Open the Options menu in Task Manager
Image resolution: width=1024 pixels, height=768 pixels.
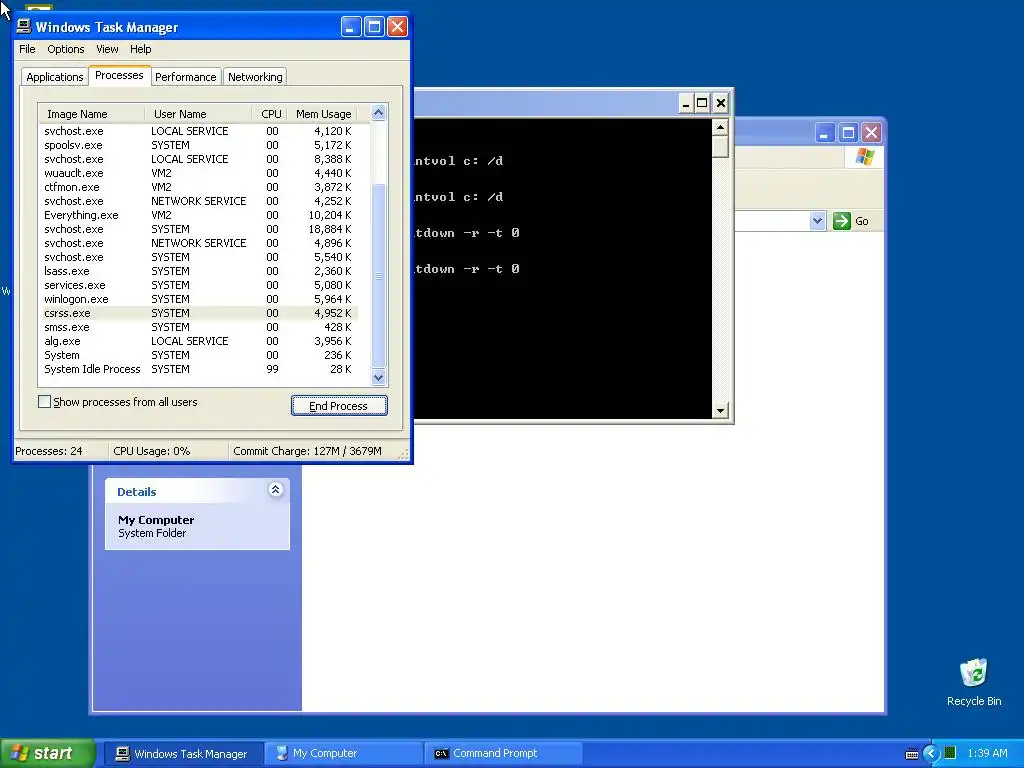point(65,49)
